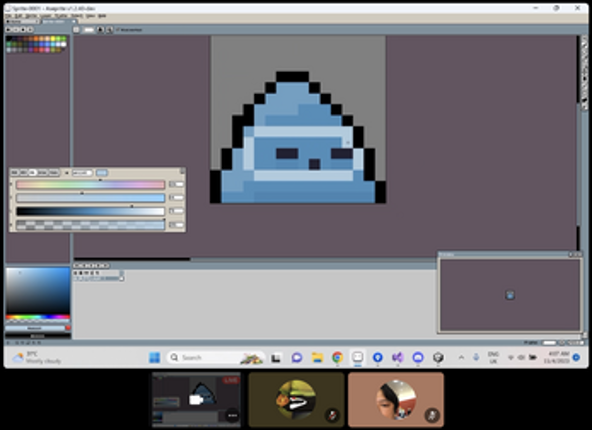The image size is (592, 430).
Task: Expand the hidden system tray icons chevron
Action: pyautogui.click(x=461, y=357)
